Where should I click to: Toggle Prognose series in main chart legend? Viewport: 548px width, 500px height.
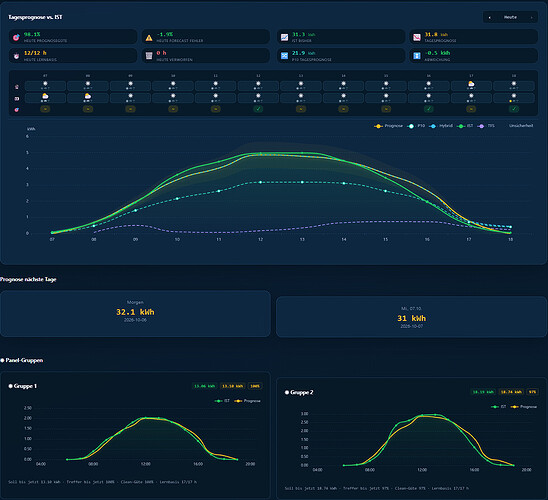[388, 126]
